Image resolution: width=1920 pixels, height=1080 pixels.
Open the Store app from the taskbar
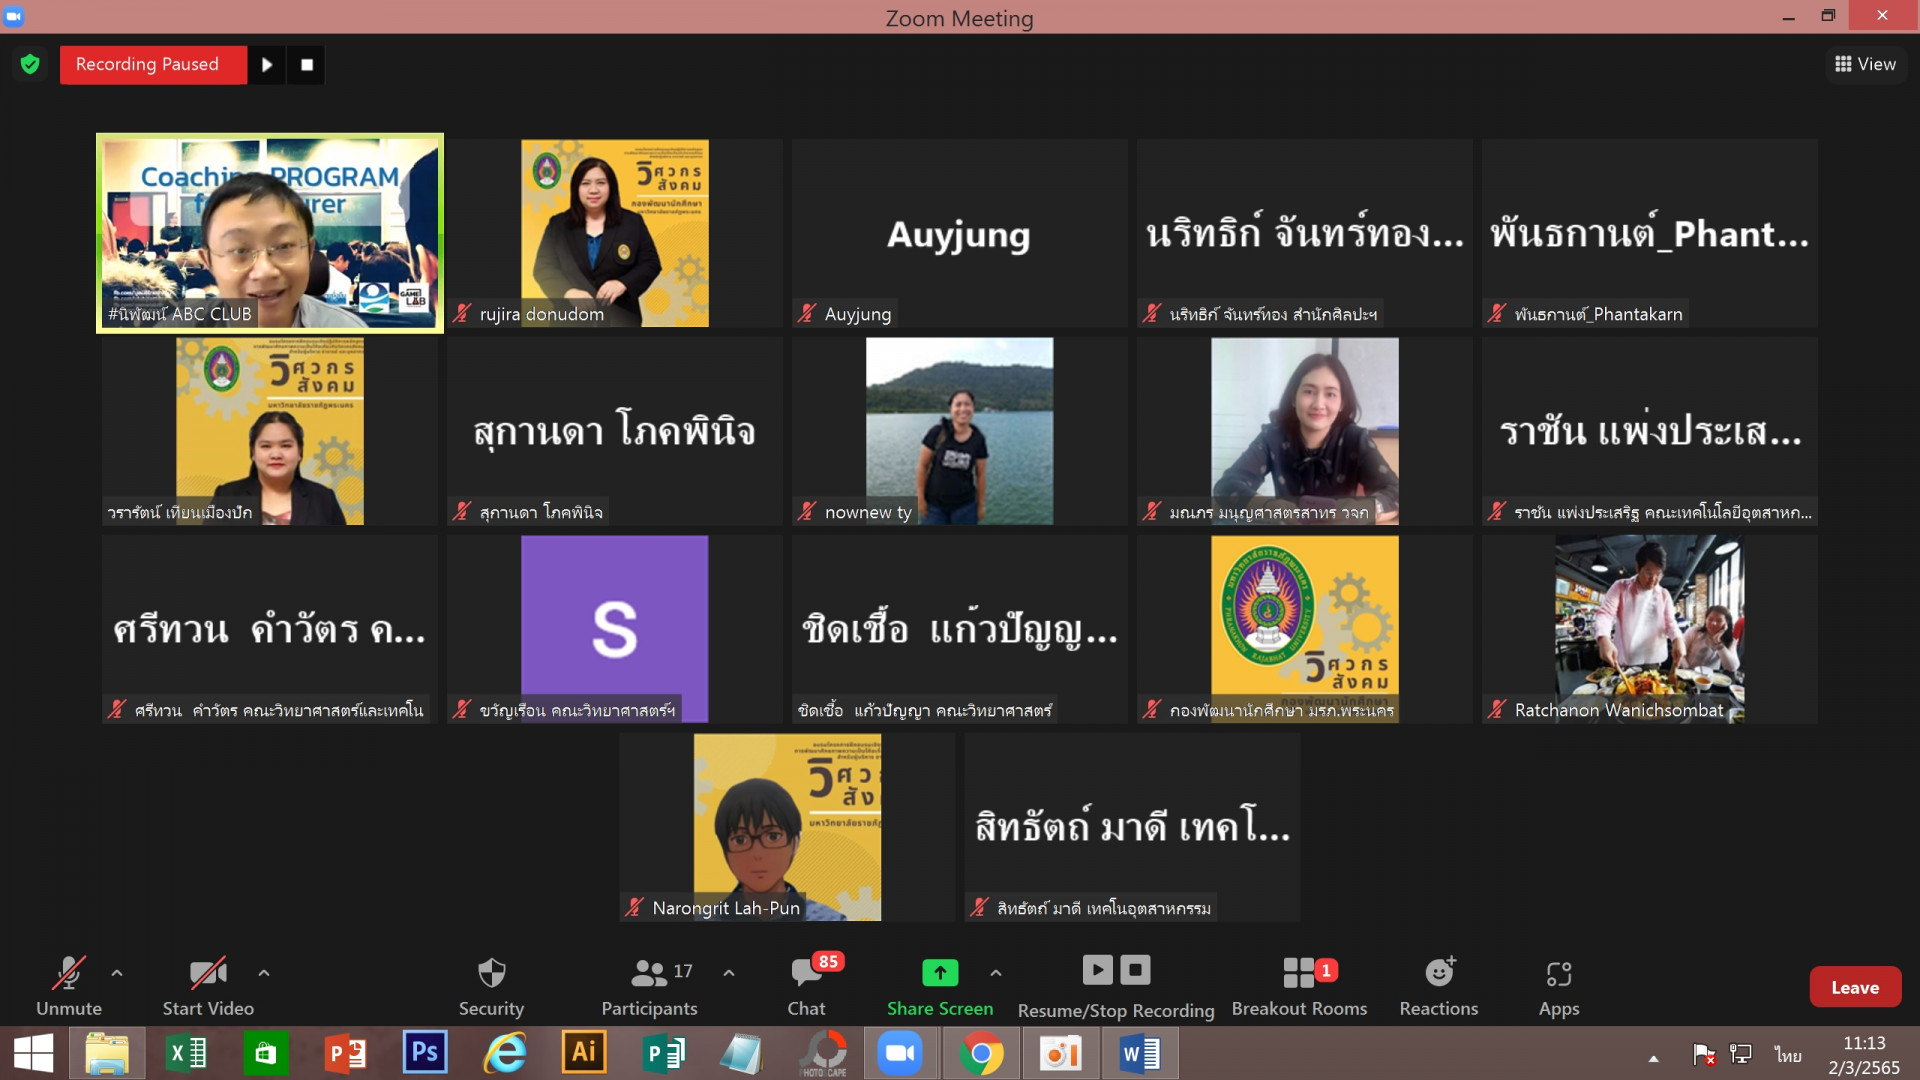coord(265,1053)
